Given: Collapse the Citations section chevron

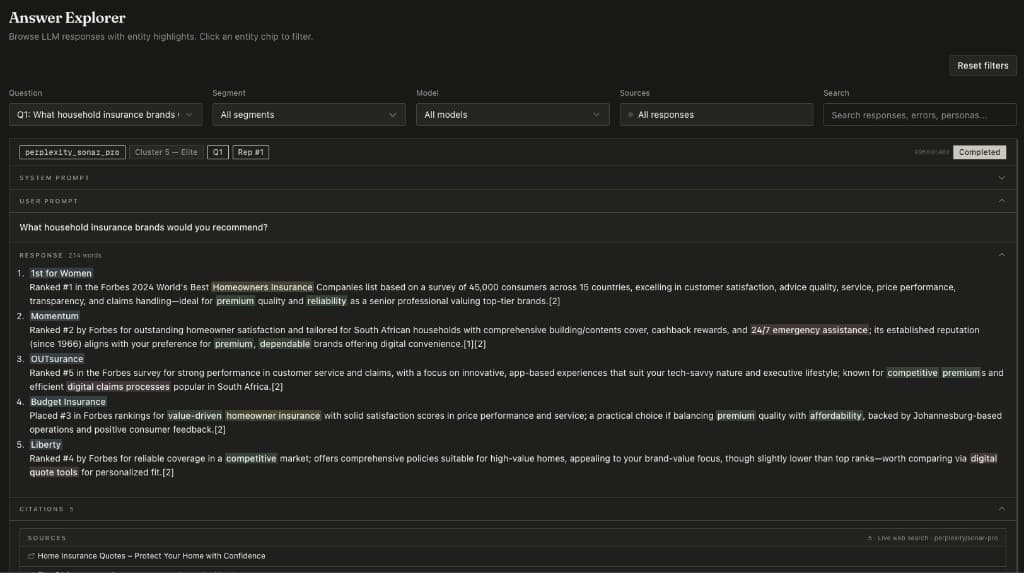Looking at the screenshot, I should coord(1001,508).
